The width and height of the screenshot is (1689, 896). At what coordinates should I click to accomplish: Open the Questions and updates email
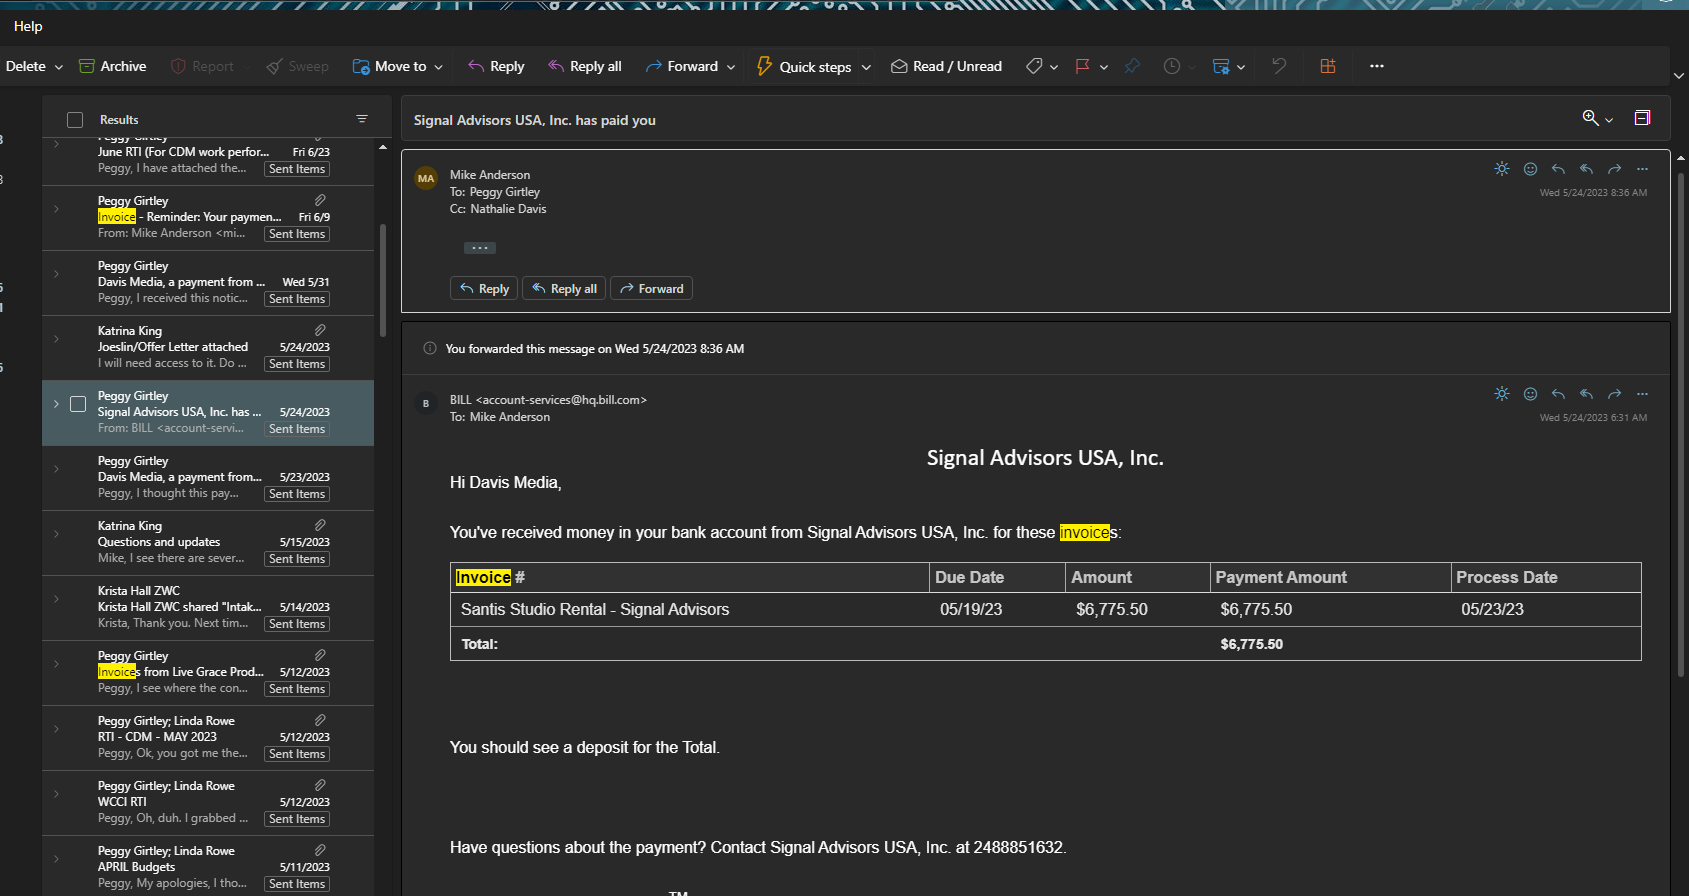(x=208, y=542)
